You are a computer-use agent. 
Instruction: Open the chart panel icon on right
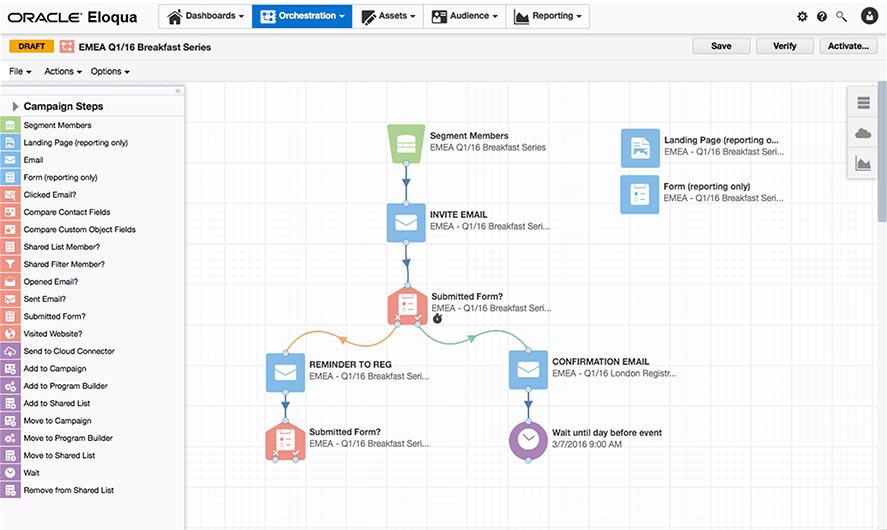pyautogui.click(x=863, y=164)
